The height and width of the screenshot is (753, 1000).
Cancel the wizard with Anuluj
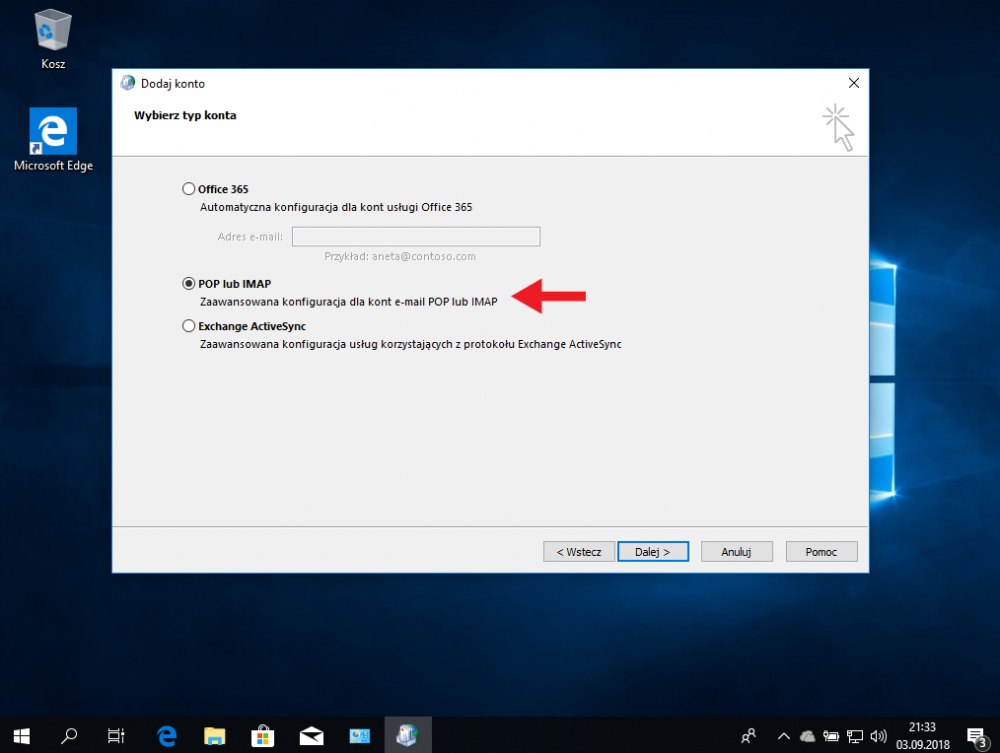click(737, 552)
